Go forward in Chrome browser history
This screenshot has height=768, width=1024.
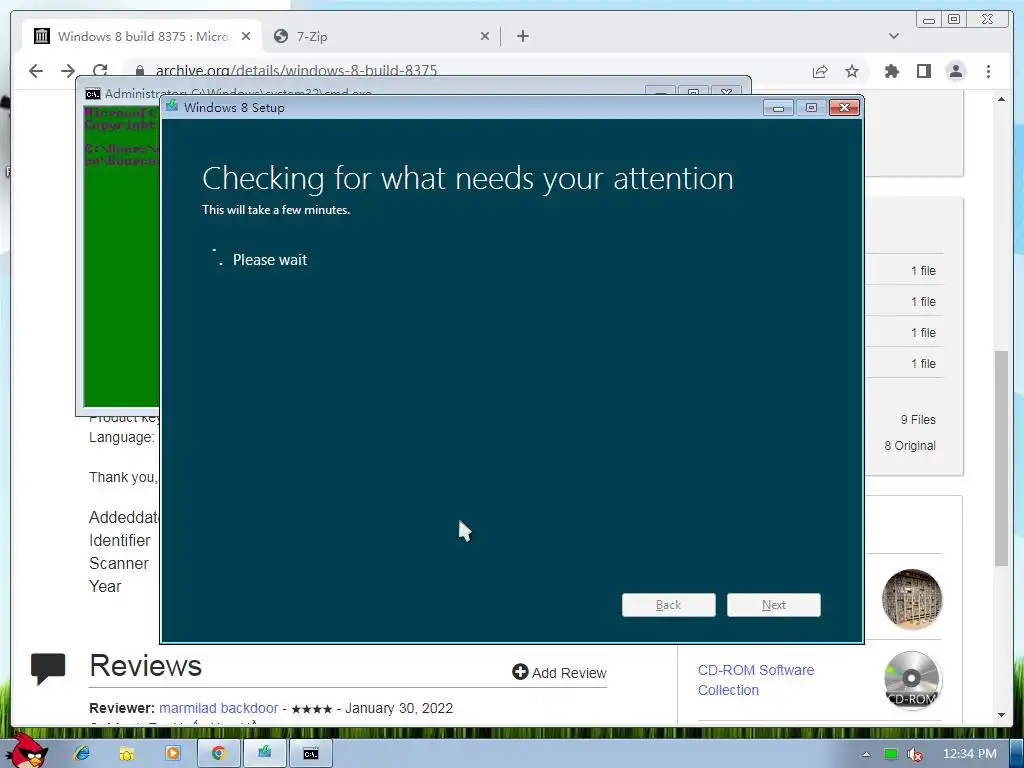tap(68, 71)
